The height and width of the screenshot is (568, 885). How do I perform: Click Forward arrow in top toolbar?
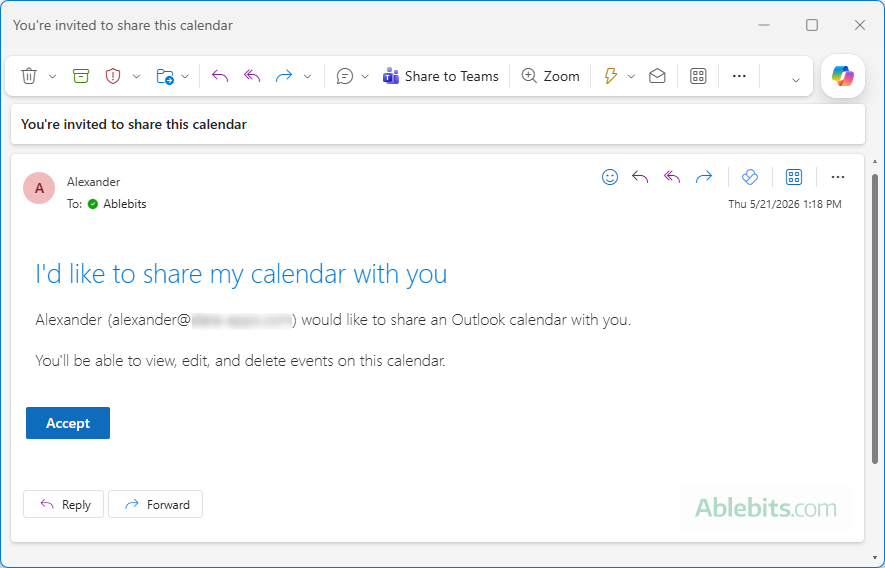283,76
